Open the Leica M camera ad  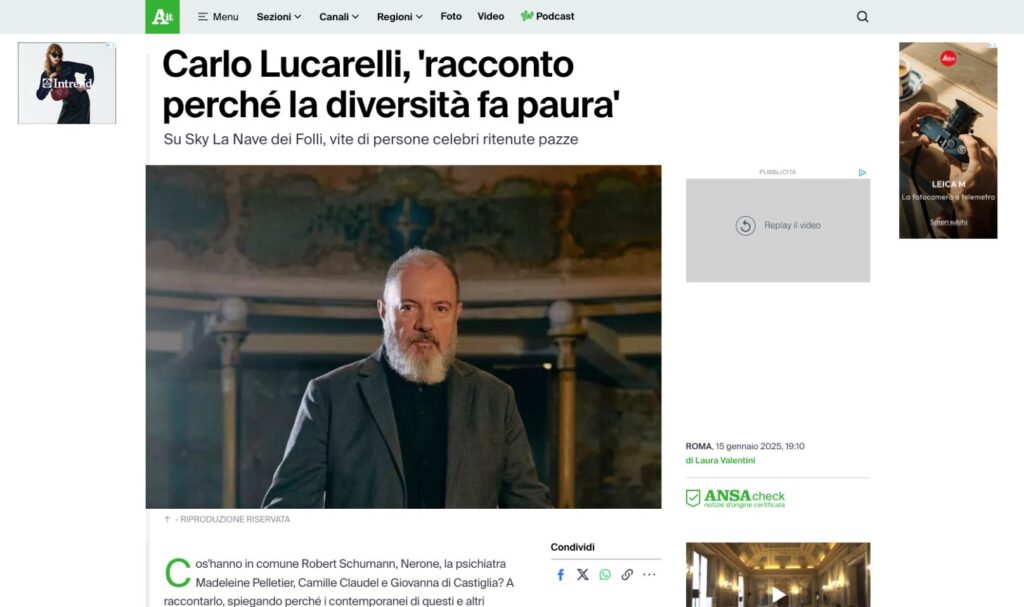tap(948, 140)
